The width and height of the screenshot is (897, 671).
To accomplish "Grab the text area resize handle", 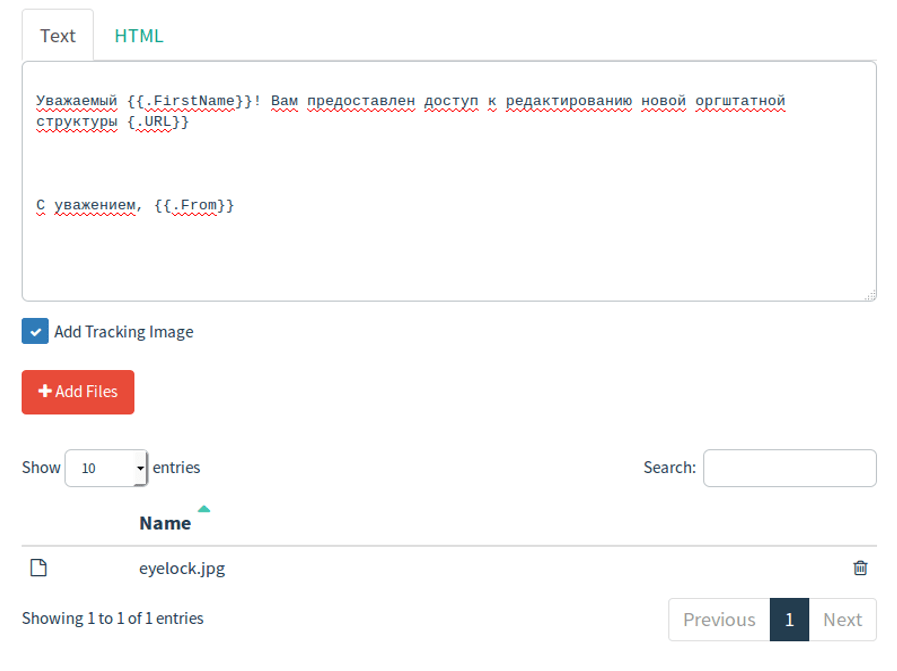I will click(x=870, y=295).
